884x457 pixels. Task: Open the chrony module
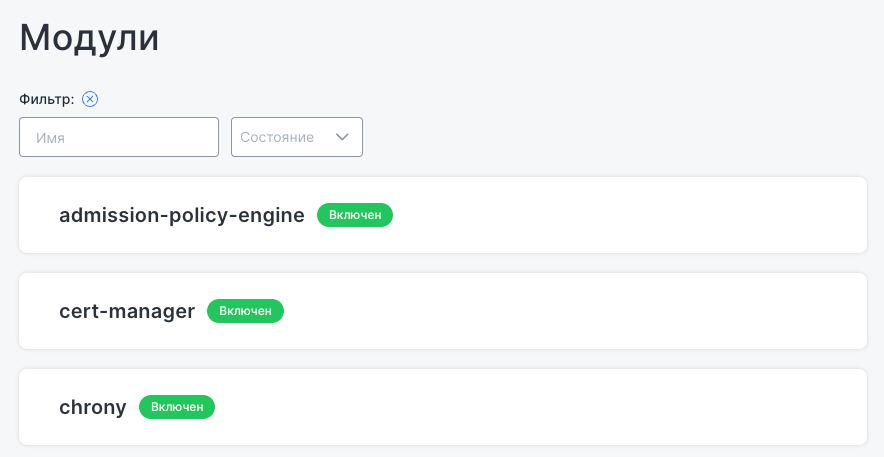[x=93, y=407]
